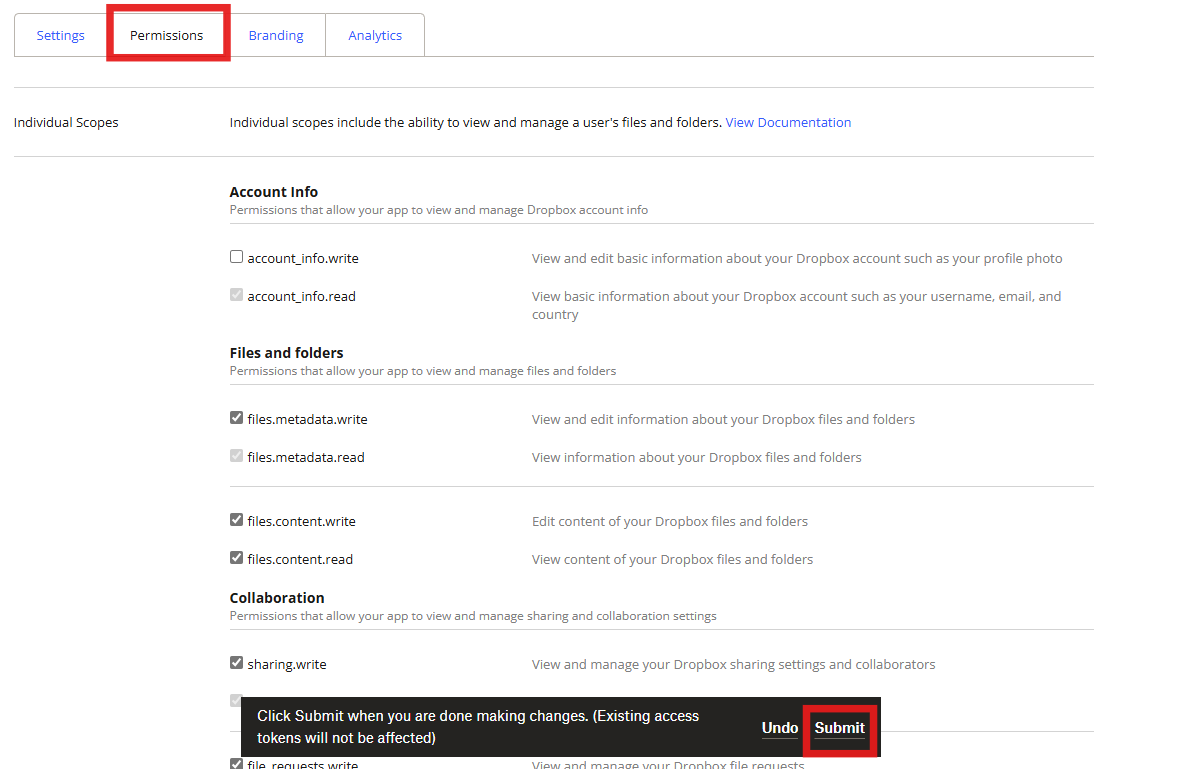Toggle the sharing.write permission checkbox

click(236, 662)
